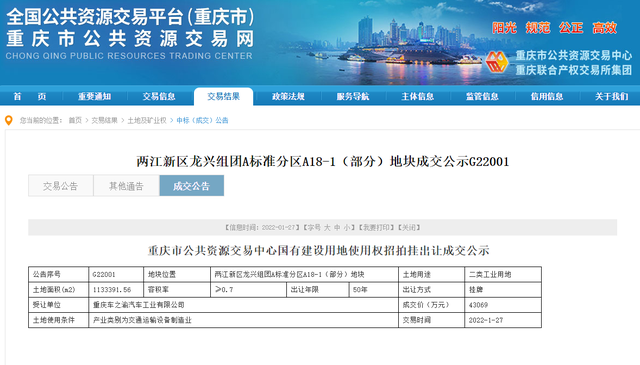Go to the 交易信息 menu
640x365 pixels.
coord(159,97)
